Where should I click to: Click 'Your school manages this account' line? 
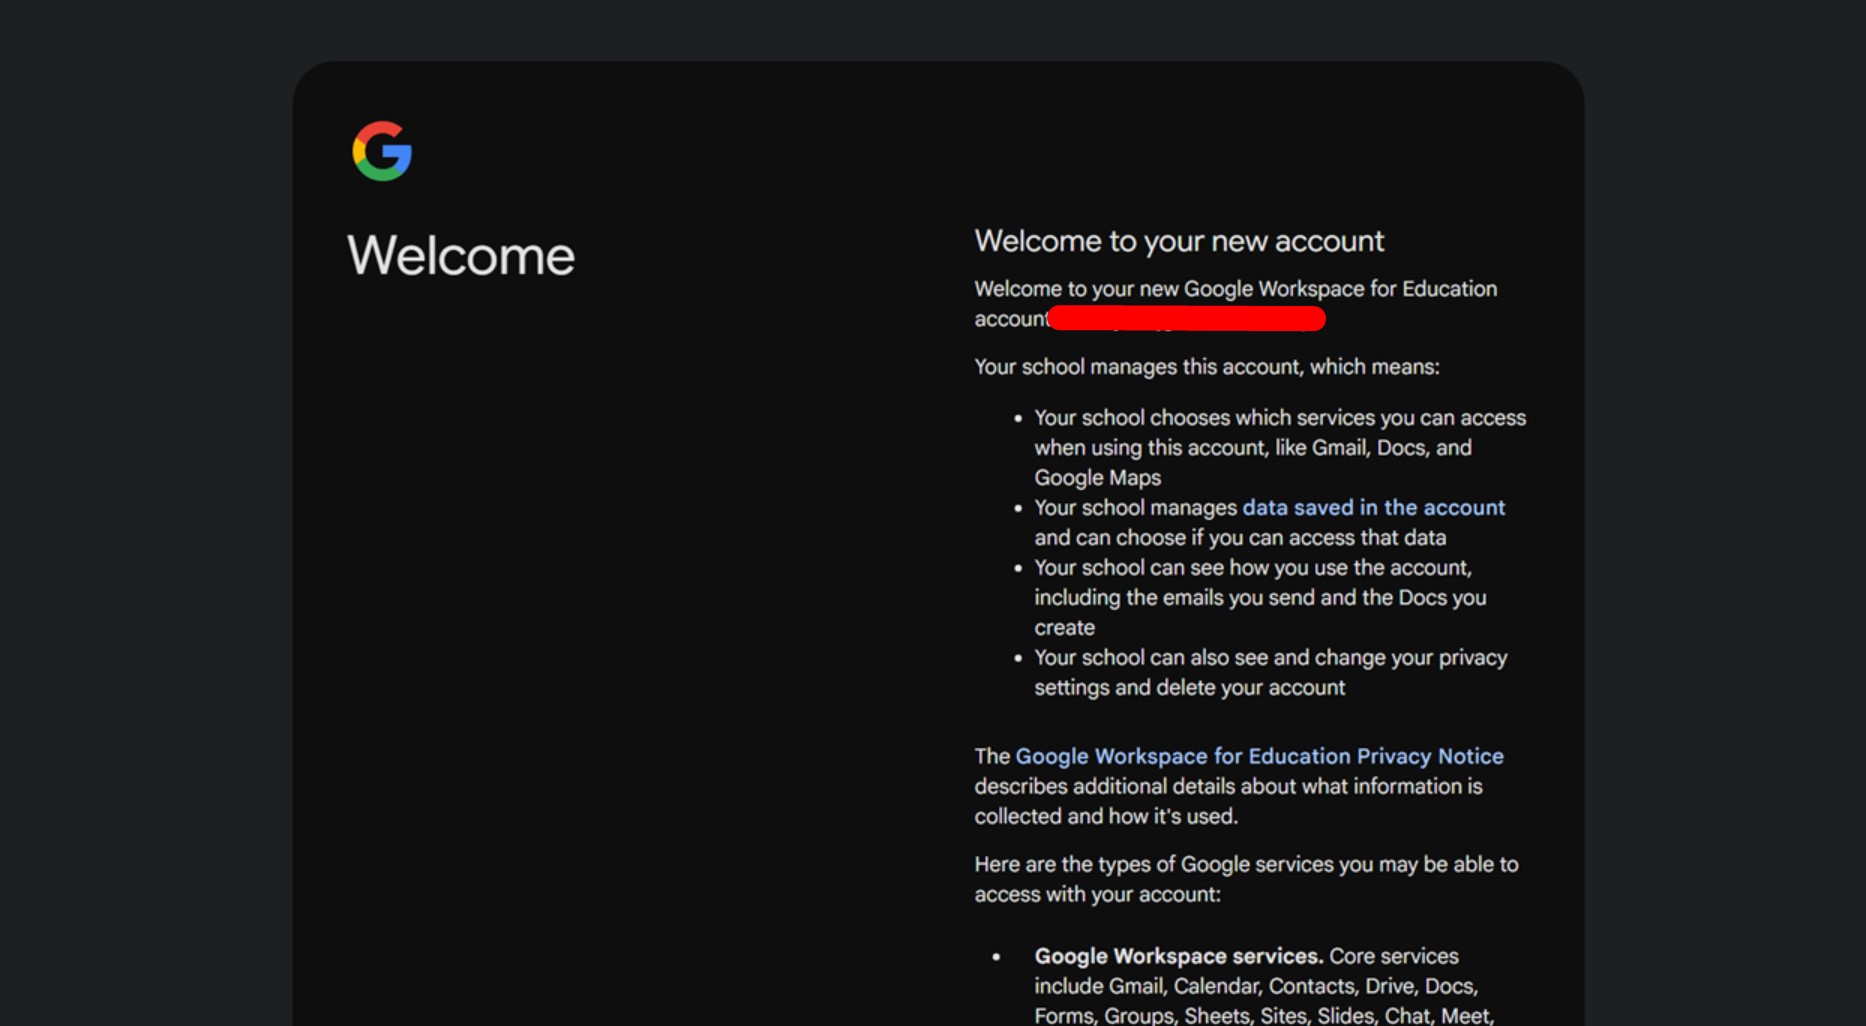point(1207,367)
